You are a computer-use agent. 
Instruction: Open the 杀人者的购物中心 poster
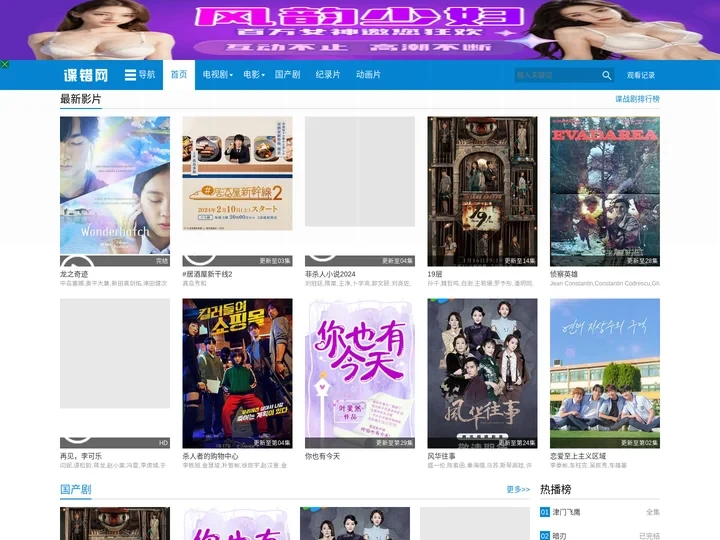click(237, 373)
